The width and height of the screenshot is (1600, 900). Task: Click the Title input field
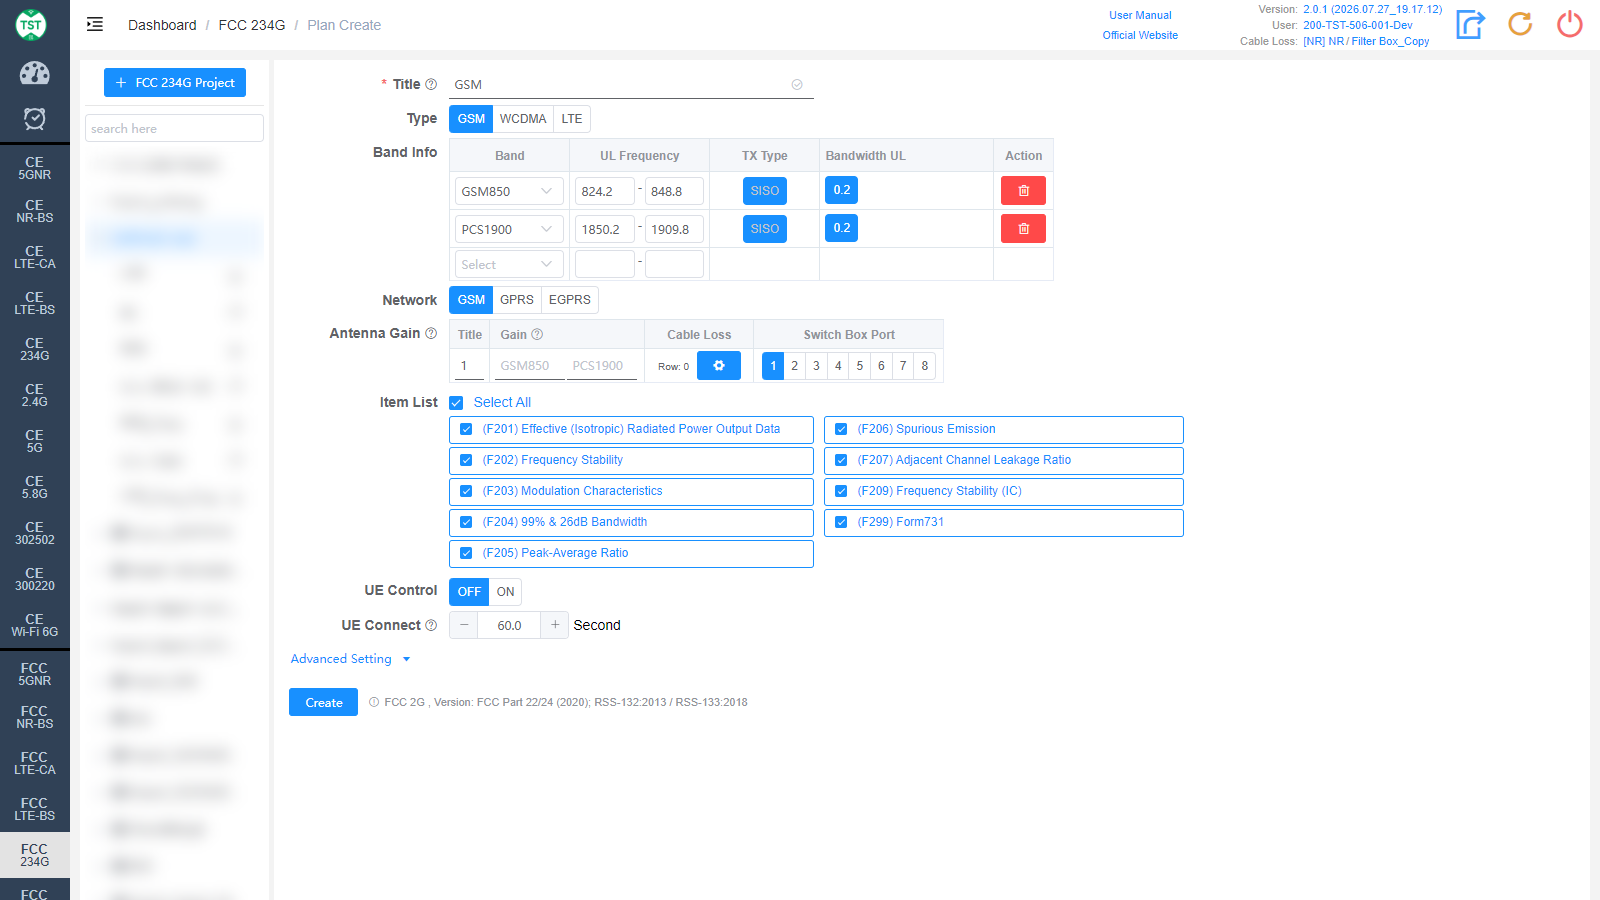click(631, 85)
